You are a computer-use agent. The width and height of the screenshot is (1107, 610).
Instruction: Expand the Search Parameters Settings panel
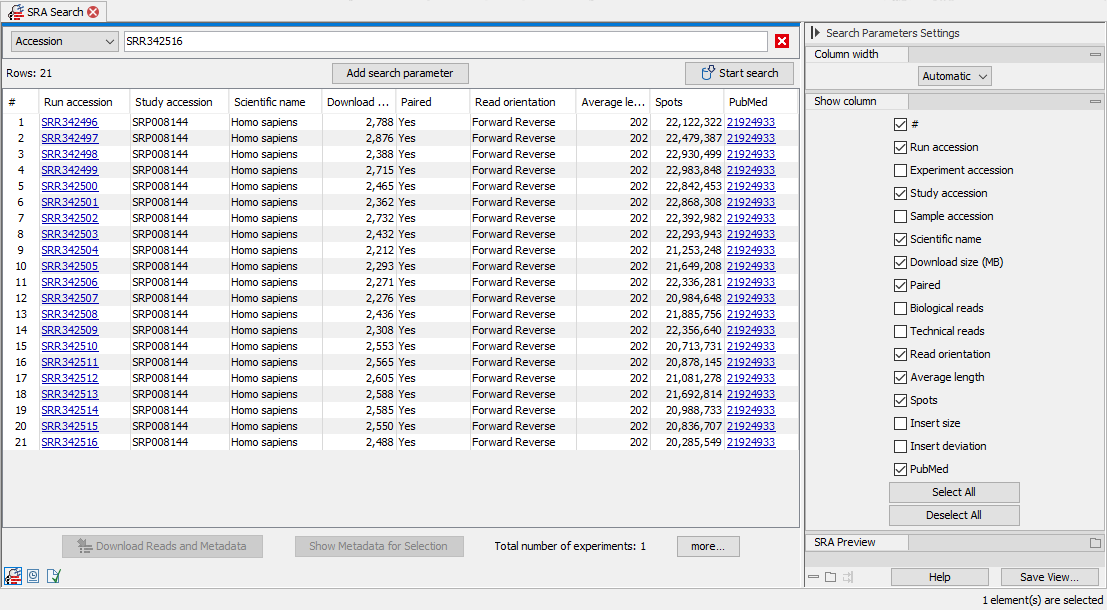pos(817,32)
